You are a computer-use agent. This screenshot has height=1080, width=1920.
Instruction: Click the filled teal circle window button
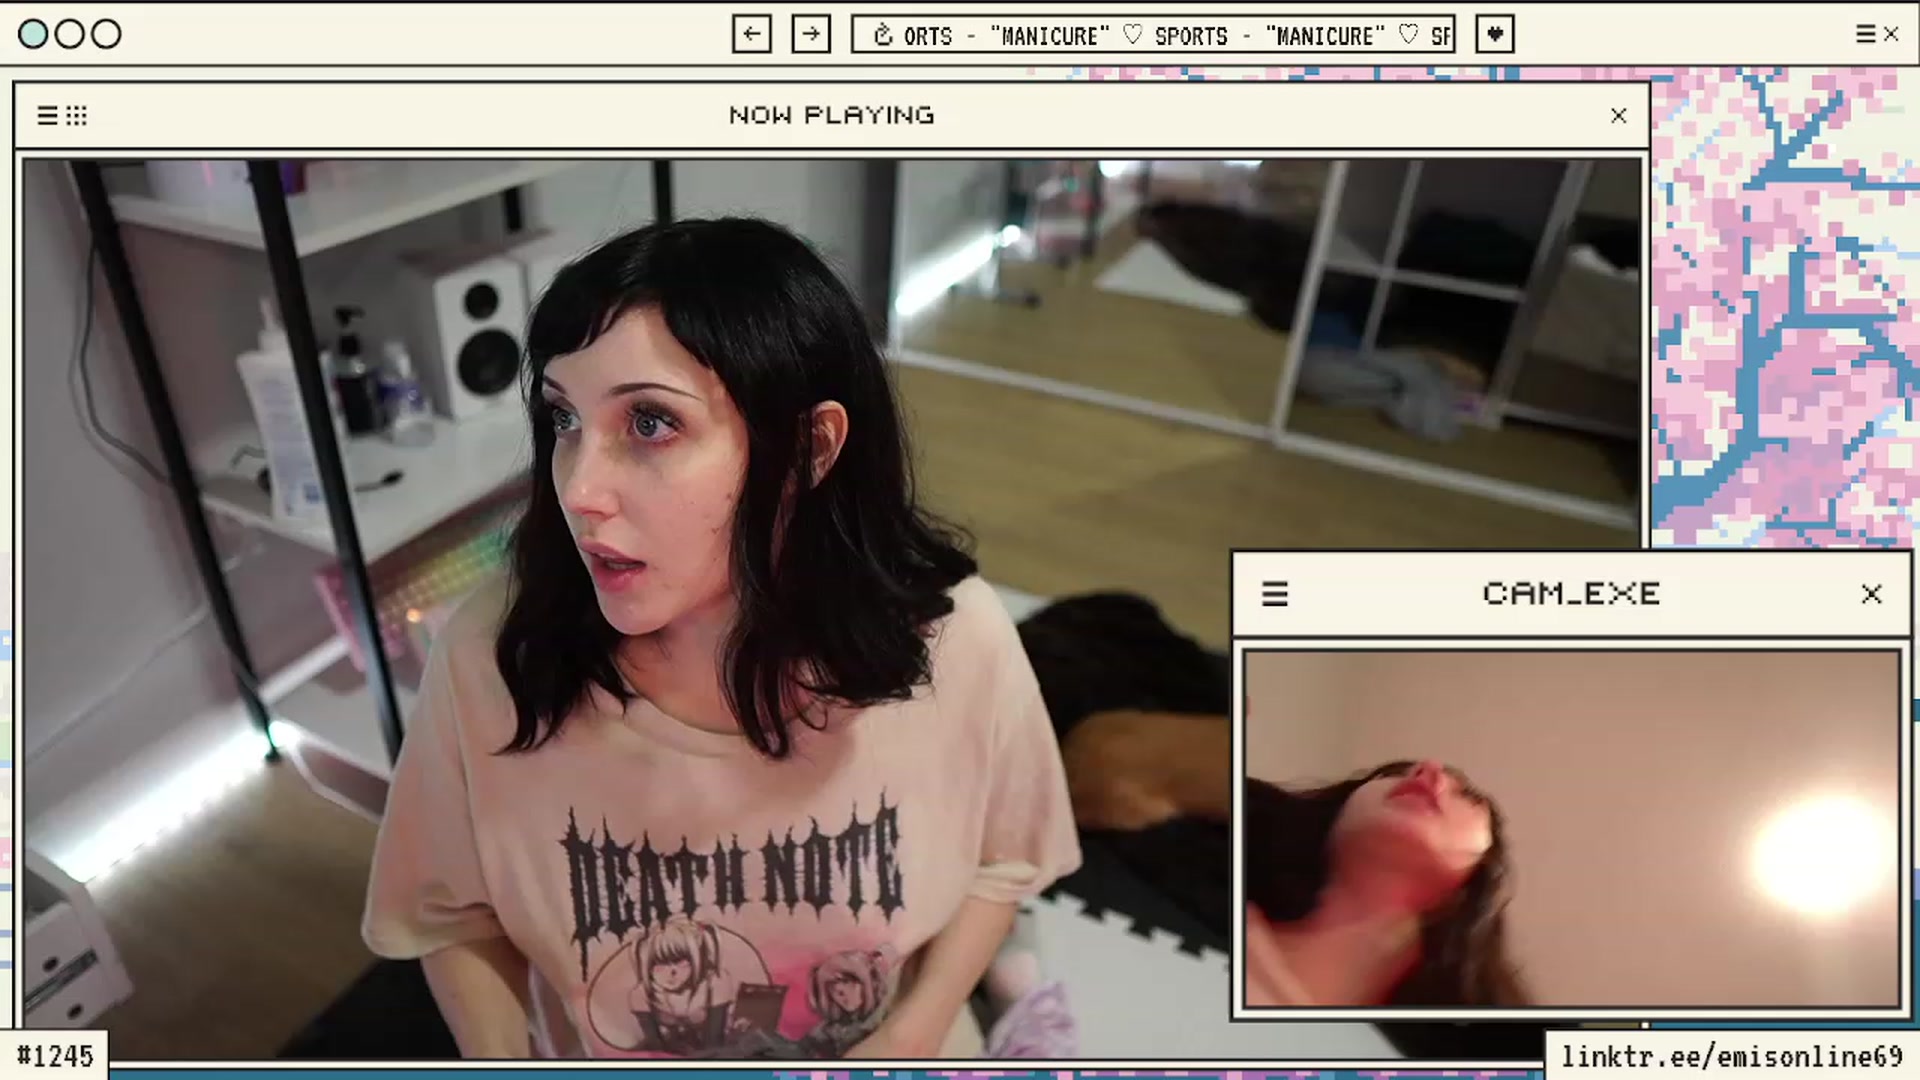pos(33,34)
